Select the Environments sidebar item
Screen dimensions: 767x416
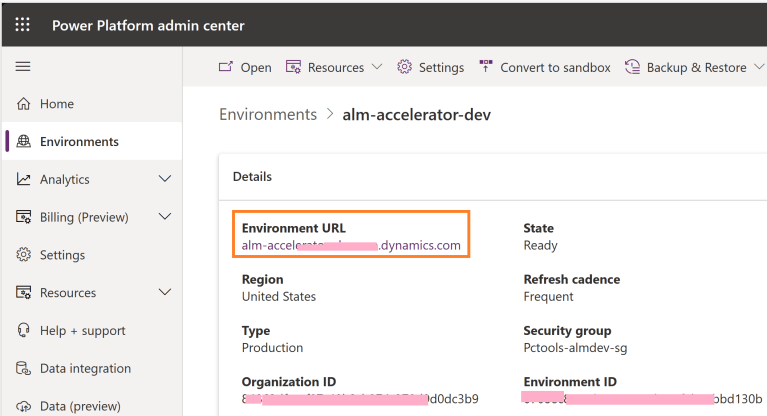click(x=79, y=142)
